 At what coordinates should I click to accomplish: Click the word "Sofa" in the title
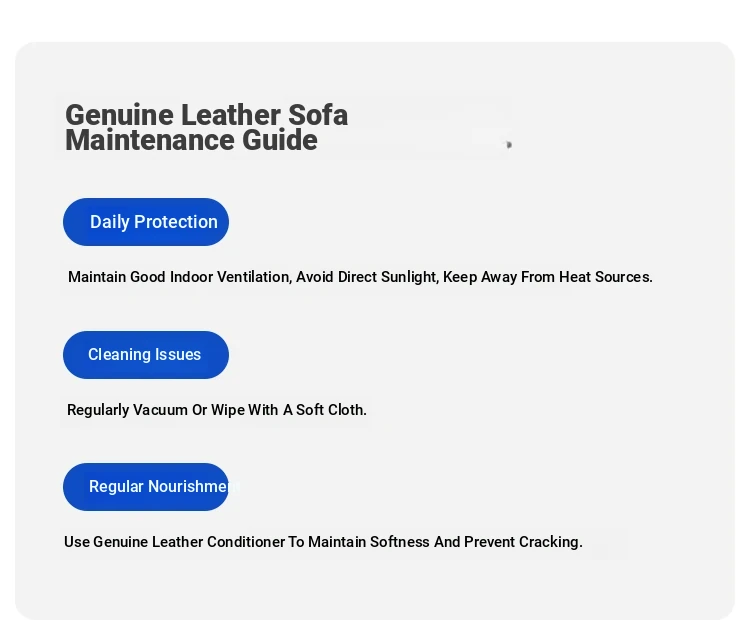coord(318,115)
